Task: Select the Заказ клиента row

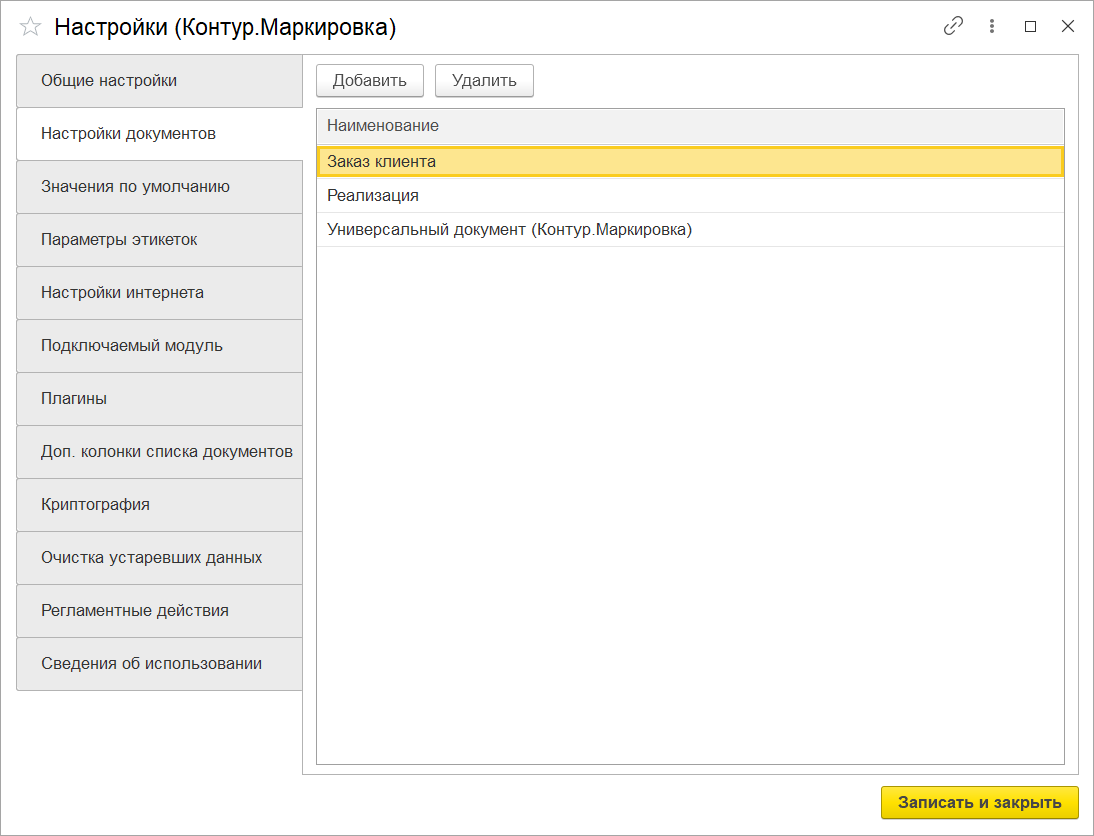Action: click(690, 162)
